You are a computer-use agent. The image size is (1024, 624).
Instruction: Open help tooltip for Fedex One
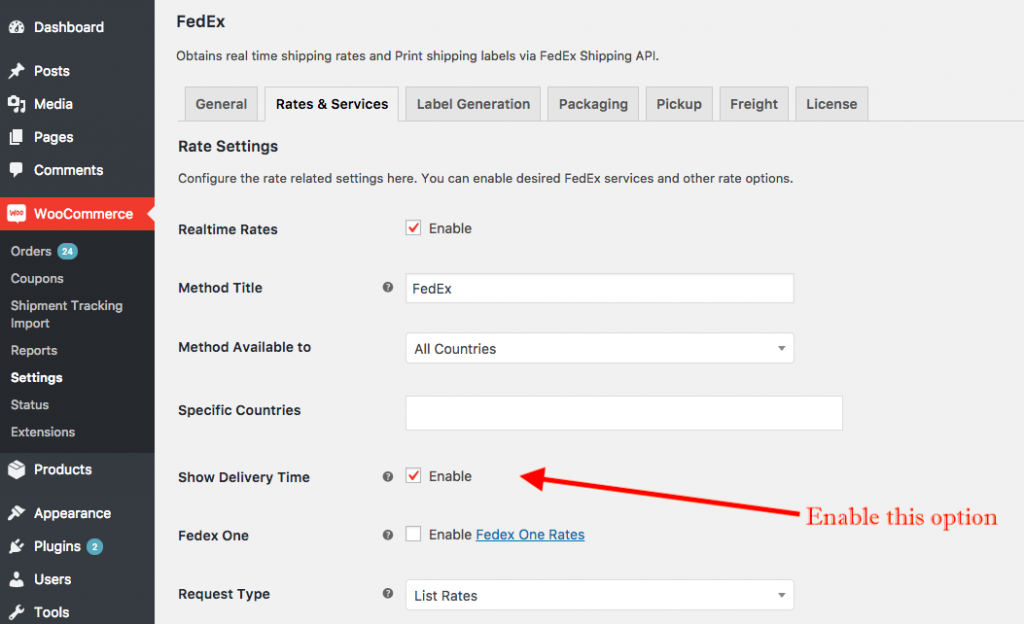click(x=388, y=535)
